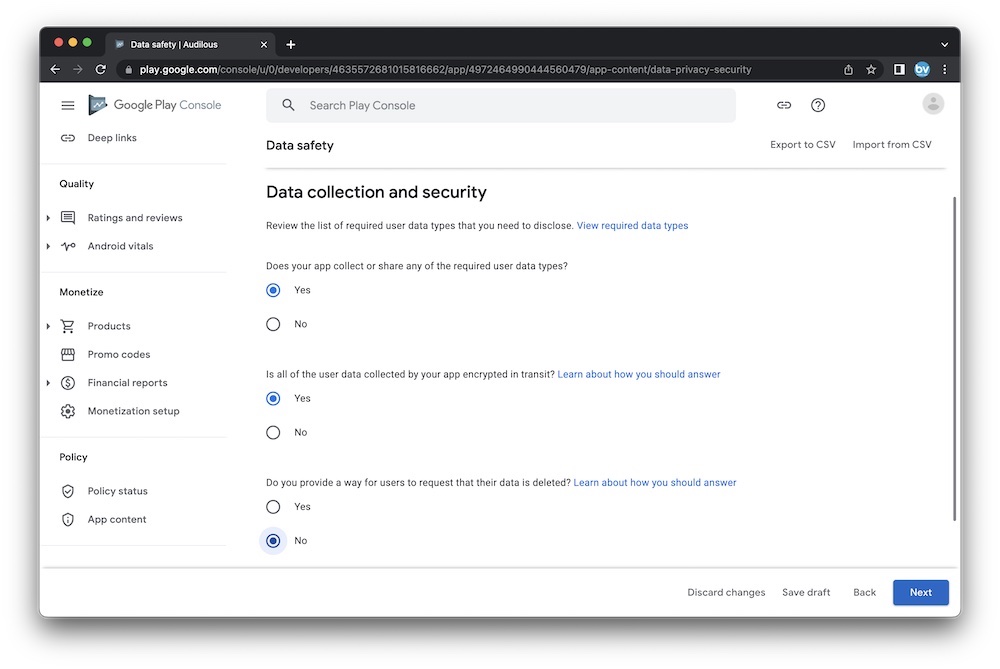
Task: Click the Google Play Console logo
Action: pyautogui.click(x=155, y=105)
